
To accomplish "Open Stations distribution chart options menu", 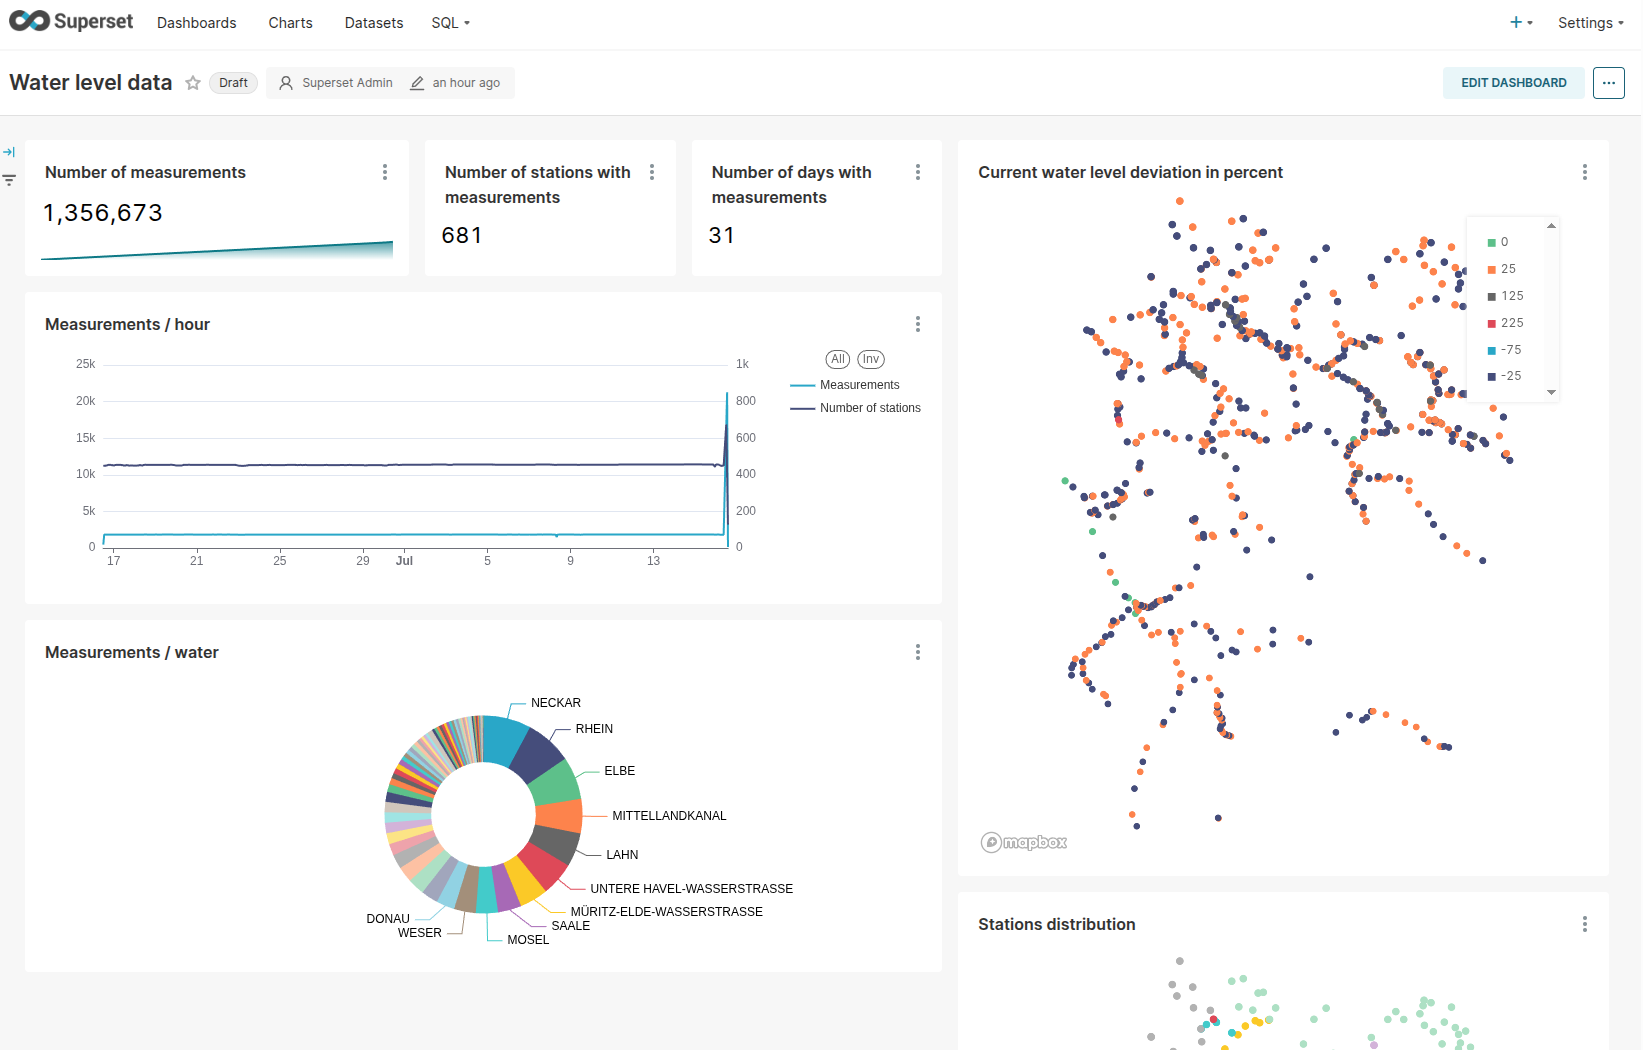I will (x=1584, y=924).
